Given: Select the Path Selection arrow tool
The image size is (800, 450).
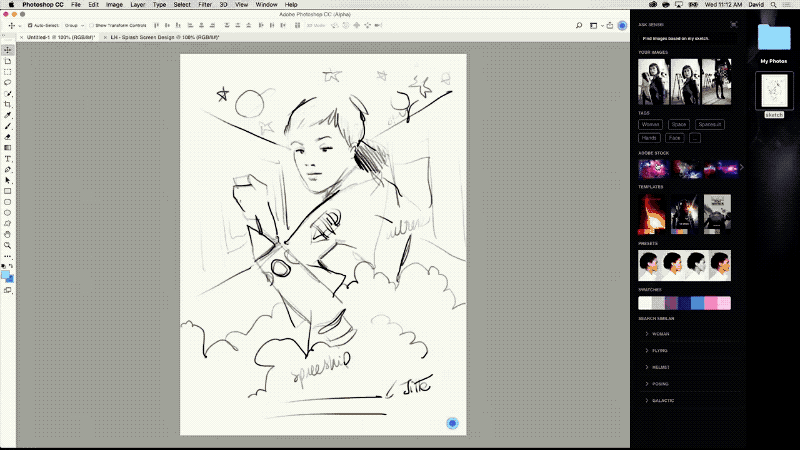Looking at the screenshot, I should pos(8,180).
